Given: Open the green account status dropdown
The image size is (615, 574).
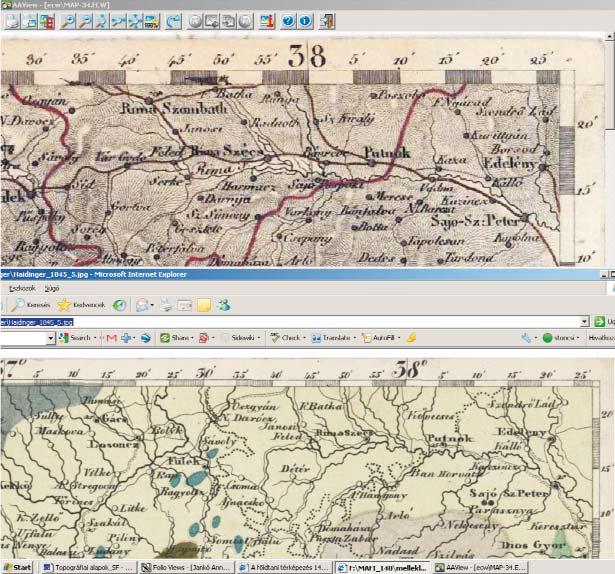Looking at the screenshot, I should point(561,338).
